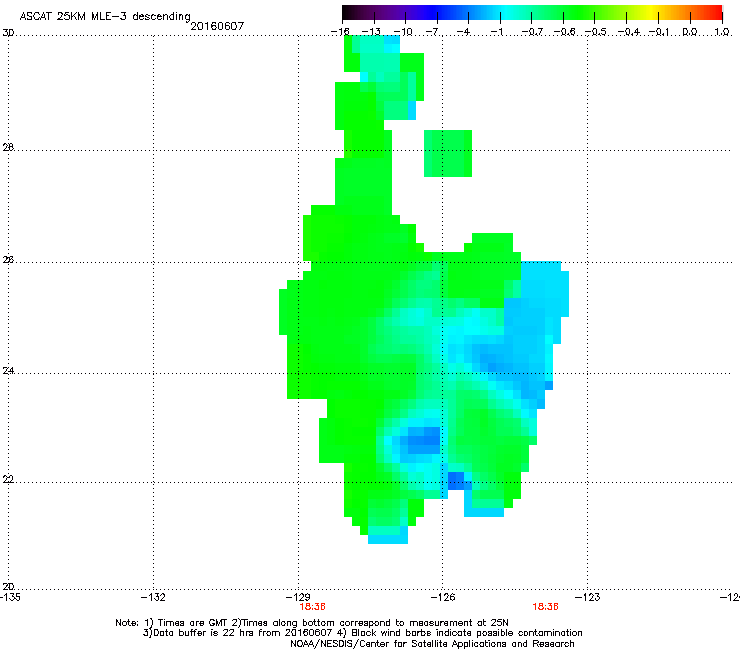This screenshot has height=650, width=740.
Task: Click the colorbar tick label 1.0
Action: click(x=722, y=32)
